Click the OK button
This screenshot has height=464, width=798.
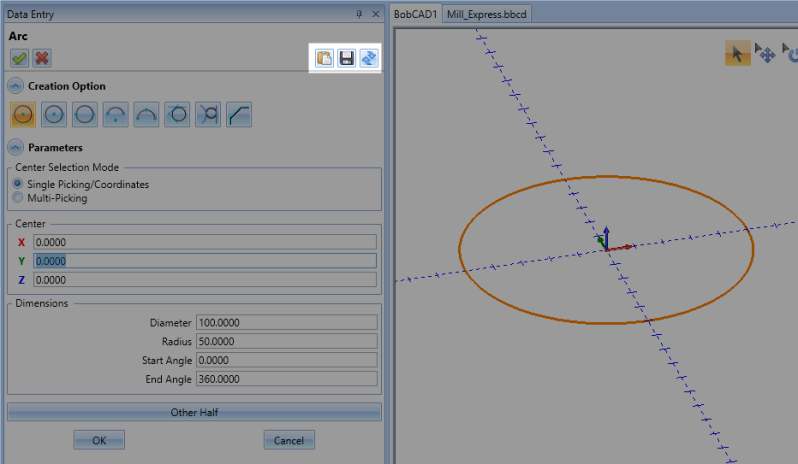(x=99, y=440)
